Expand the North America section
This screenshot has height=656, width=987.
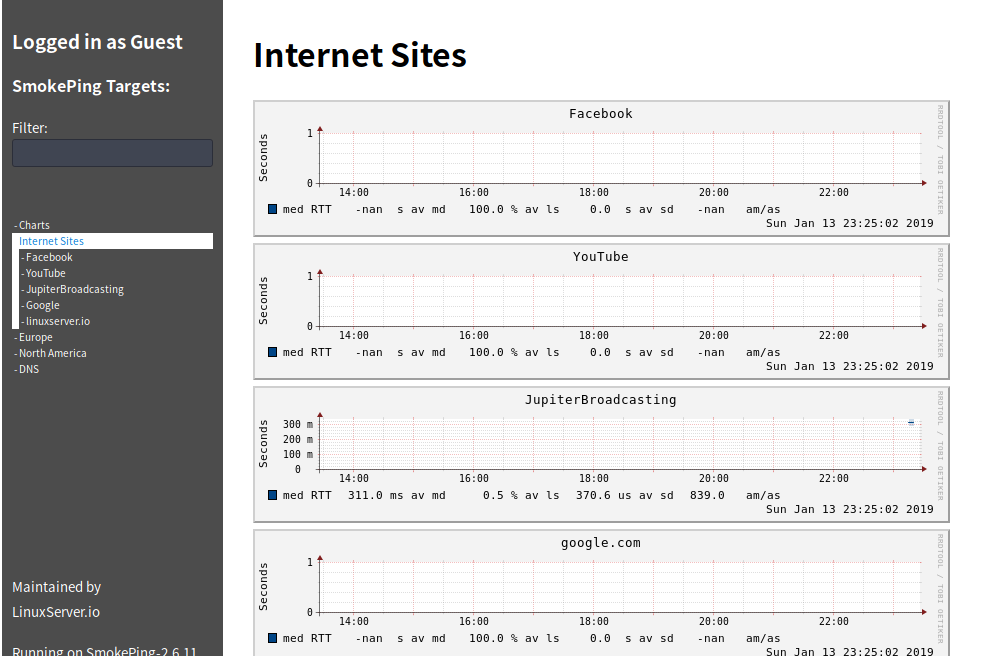click(52, 352)
